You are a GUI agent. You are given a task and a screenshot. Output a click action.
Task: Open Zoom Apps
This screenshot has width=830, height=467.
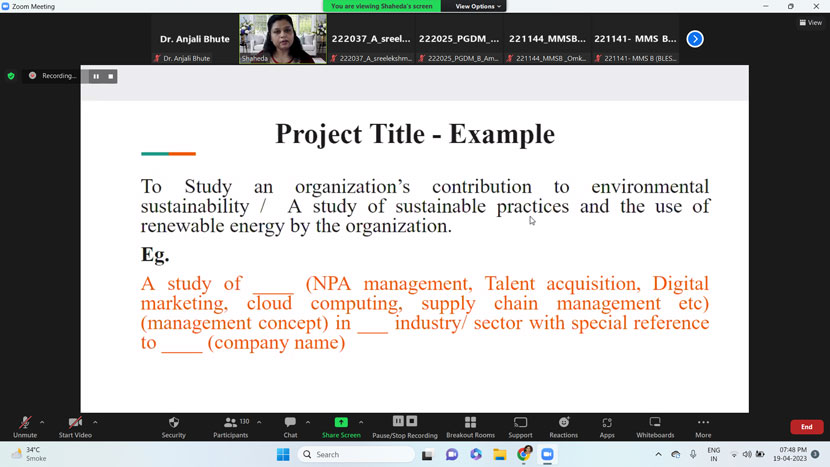click(x=607, y=427)
